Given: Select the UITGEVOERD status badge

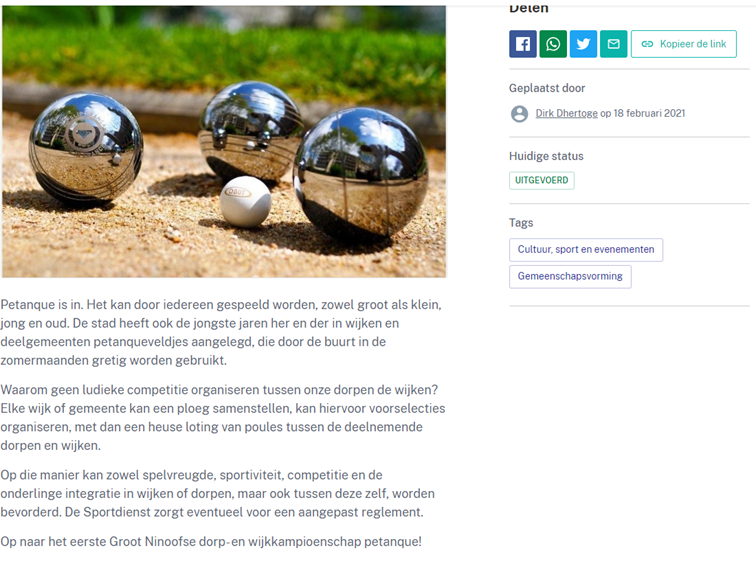Looking at the screenshot, I should 541,180.
